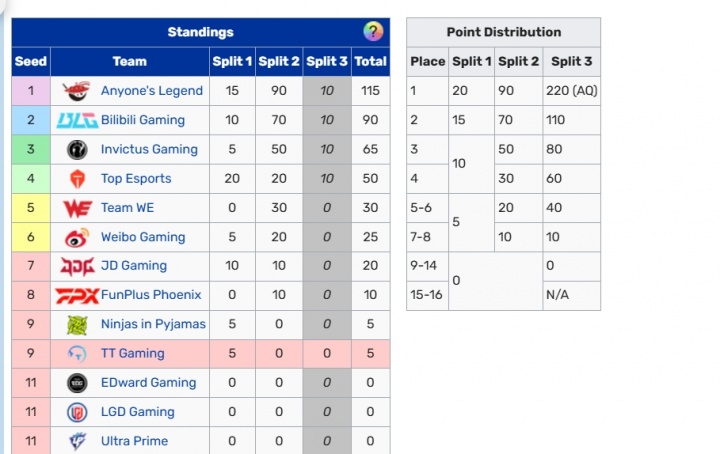The height and width of the screenshot is (454, 720).
Task: Click the Total column header
Action: tap(371, 61)
